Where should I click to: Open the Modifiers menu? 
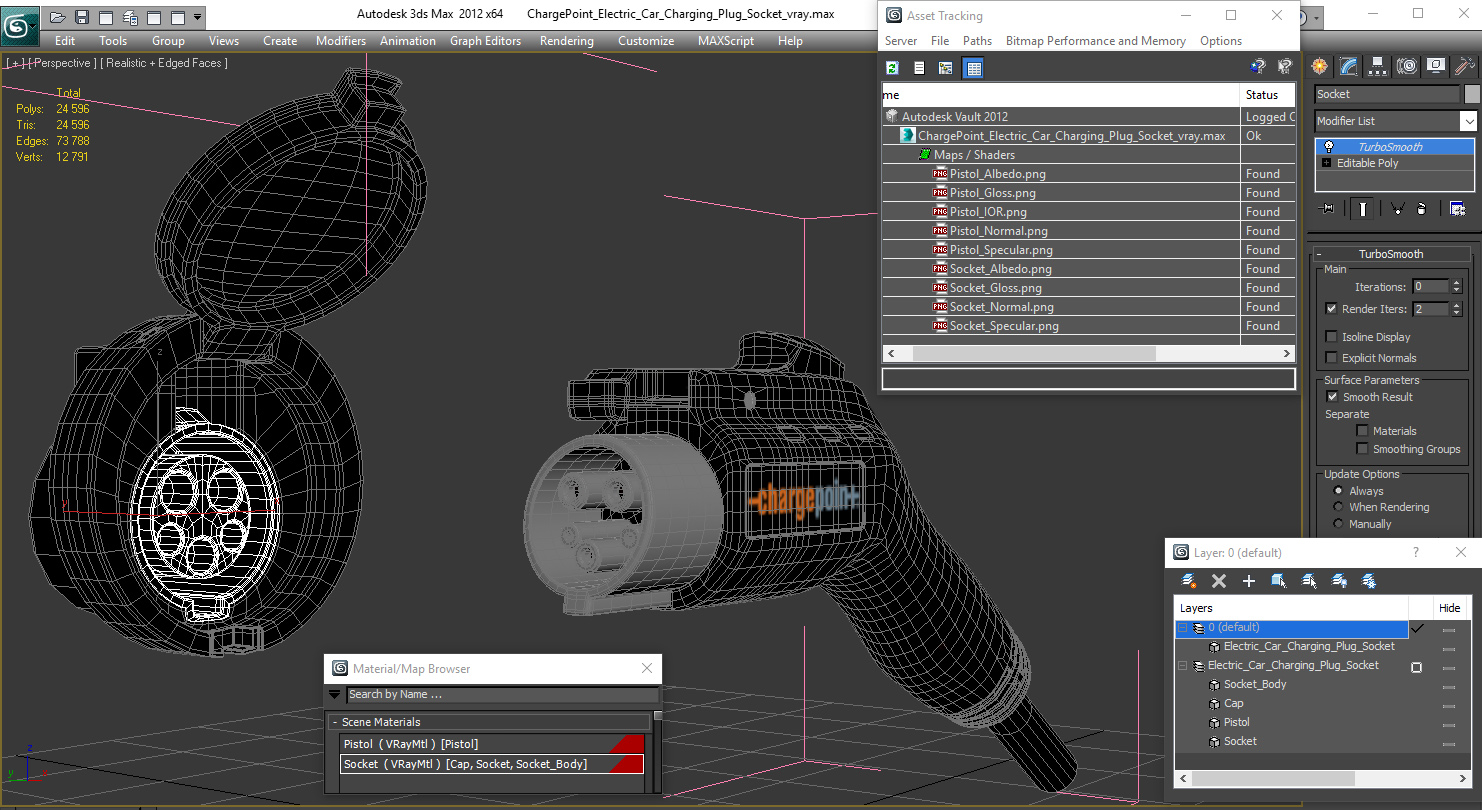341,41
